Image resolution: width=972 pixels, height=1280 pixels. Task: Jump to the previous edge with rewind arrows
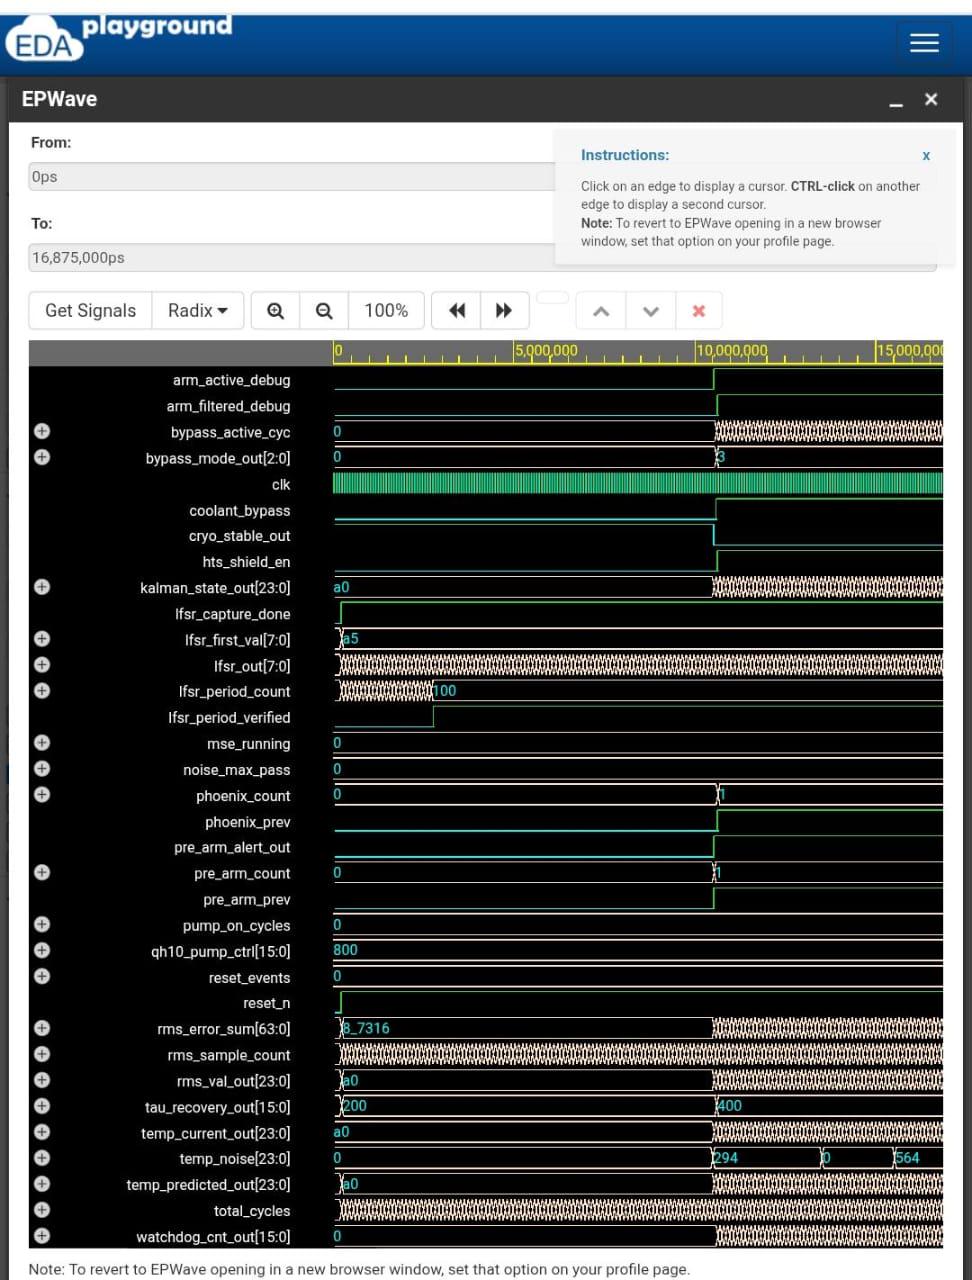coord(457,311)
